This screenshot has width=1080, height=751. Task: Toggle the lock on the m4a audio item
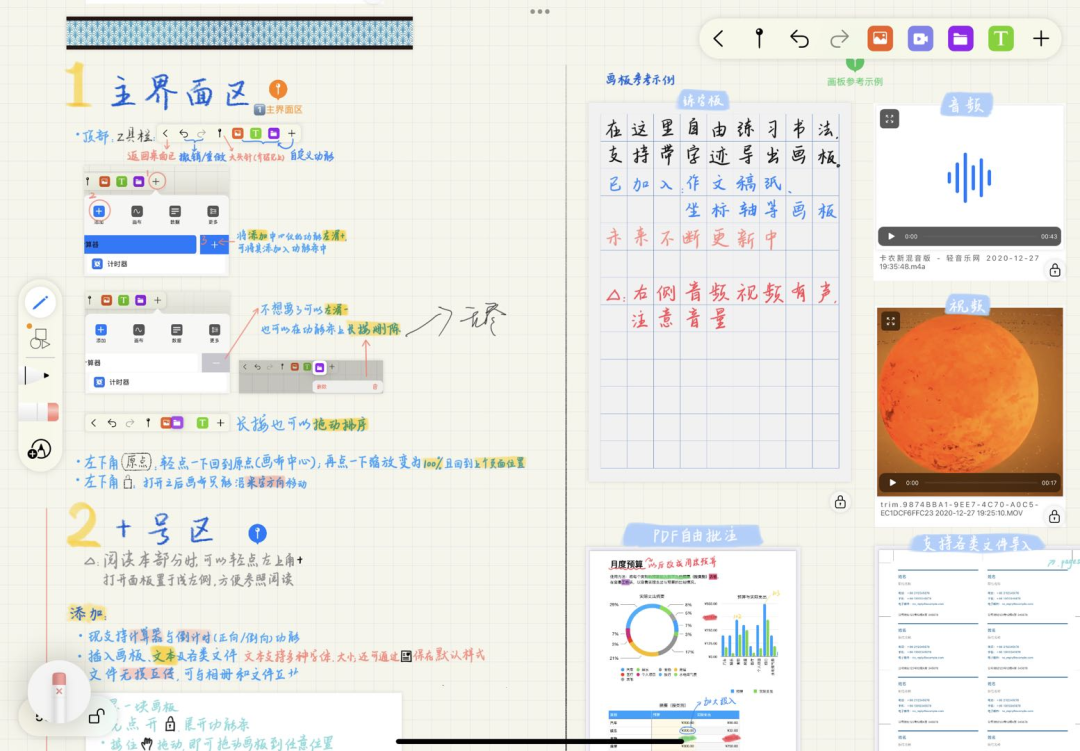(1055, 270)
